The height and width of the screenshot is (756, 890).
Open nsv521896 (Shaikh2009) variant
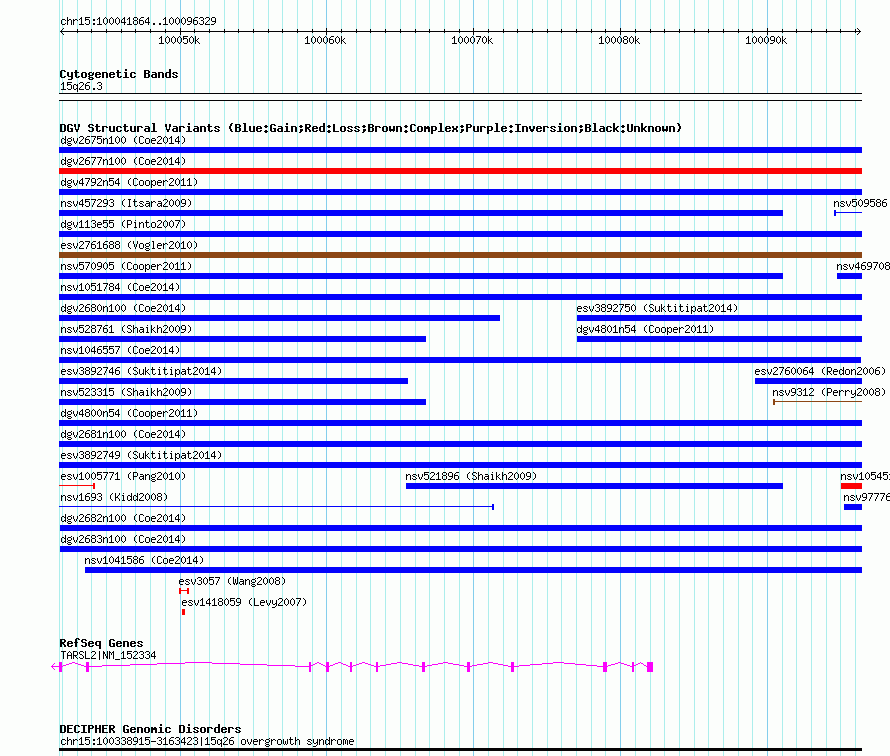471,476
